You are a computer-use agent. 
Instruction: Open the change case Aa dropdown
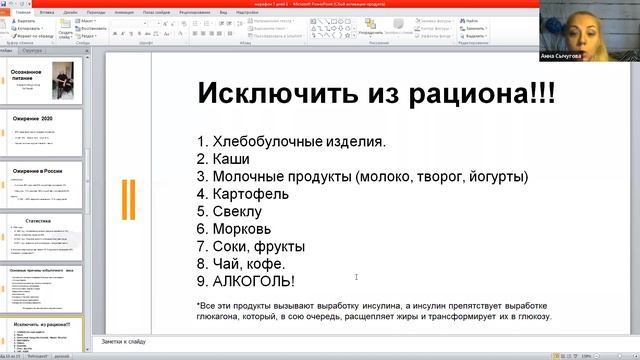(167, 33)
